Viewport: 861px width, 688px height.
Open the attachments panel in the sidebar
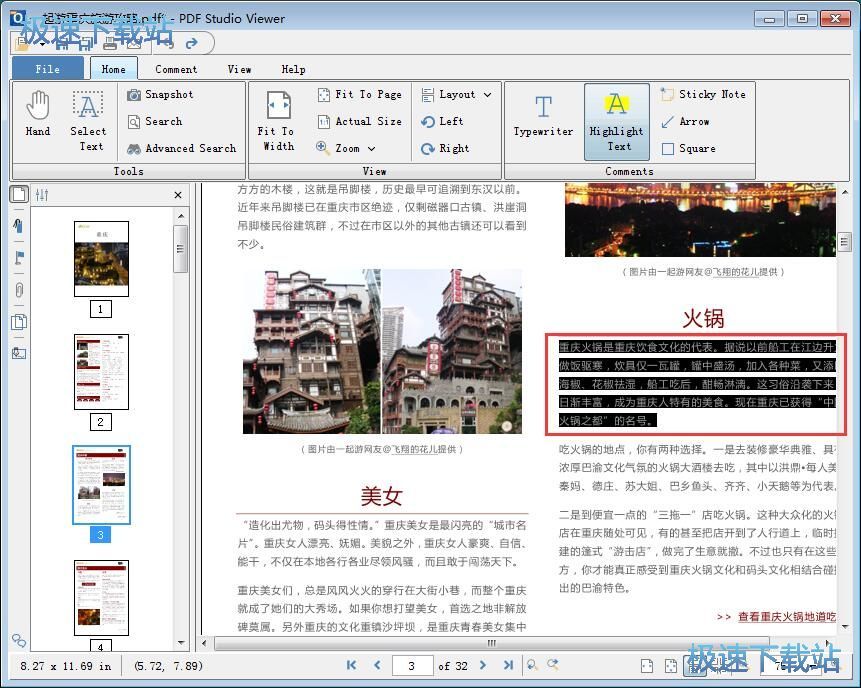[18, 287]
